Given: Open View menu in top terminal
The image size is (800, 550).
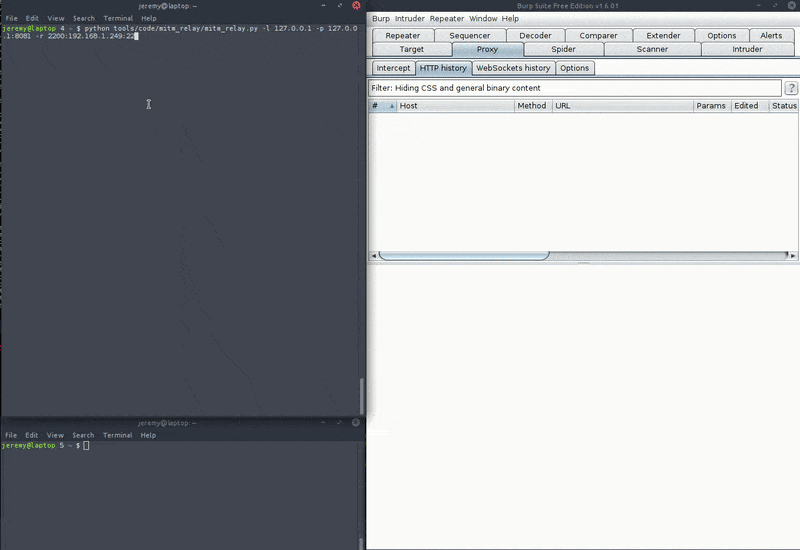Looking at the screenshot, I should [x=56, y=18].
